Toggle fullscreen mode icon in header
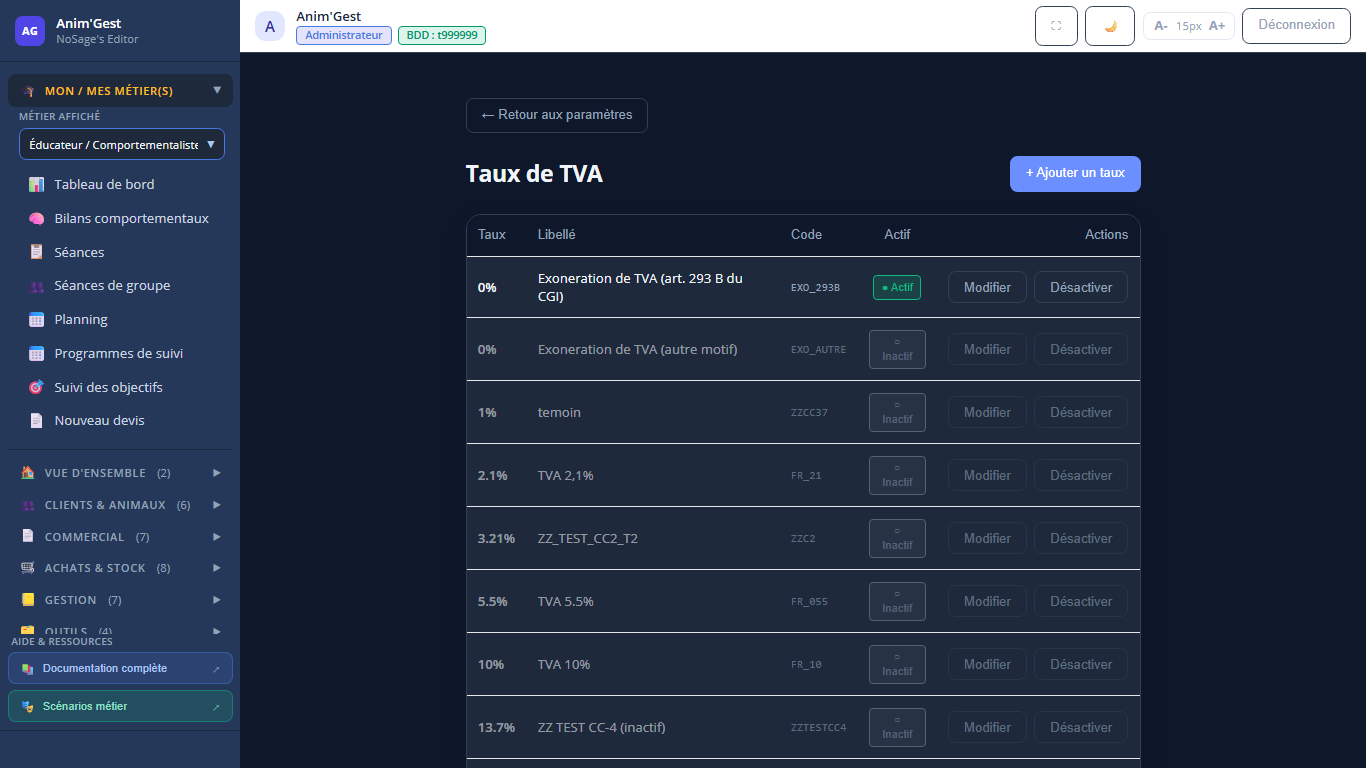Viewport: 1366px width, 768px height. [x=1056, y=26]
